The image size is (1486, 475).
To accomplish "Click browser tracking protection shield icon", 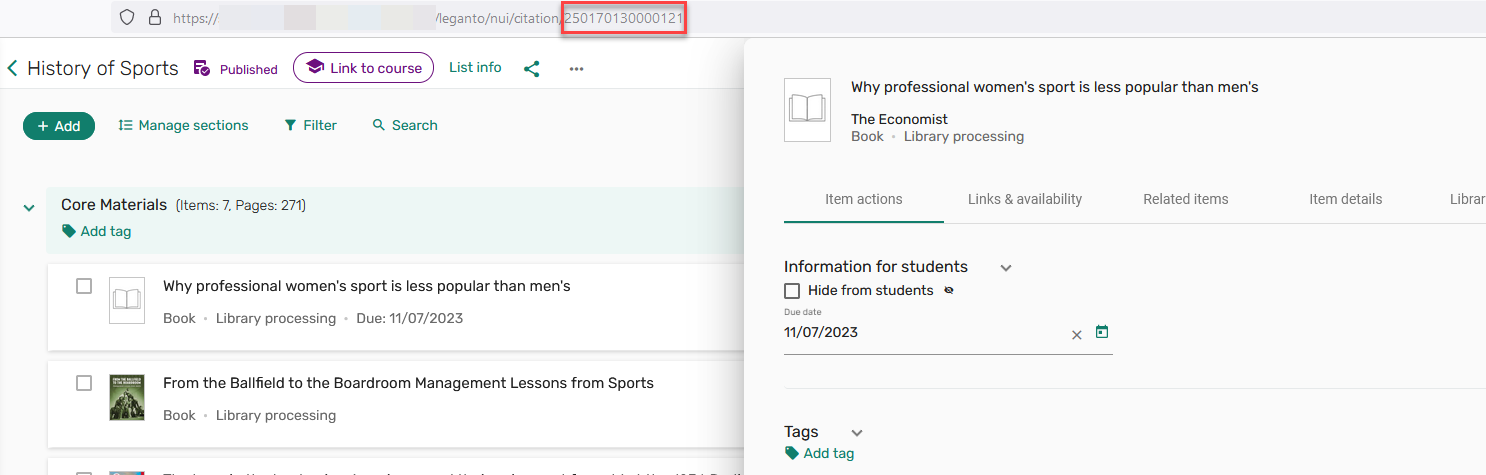I will pos(126,17).
